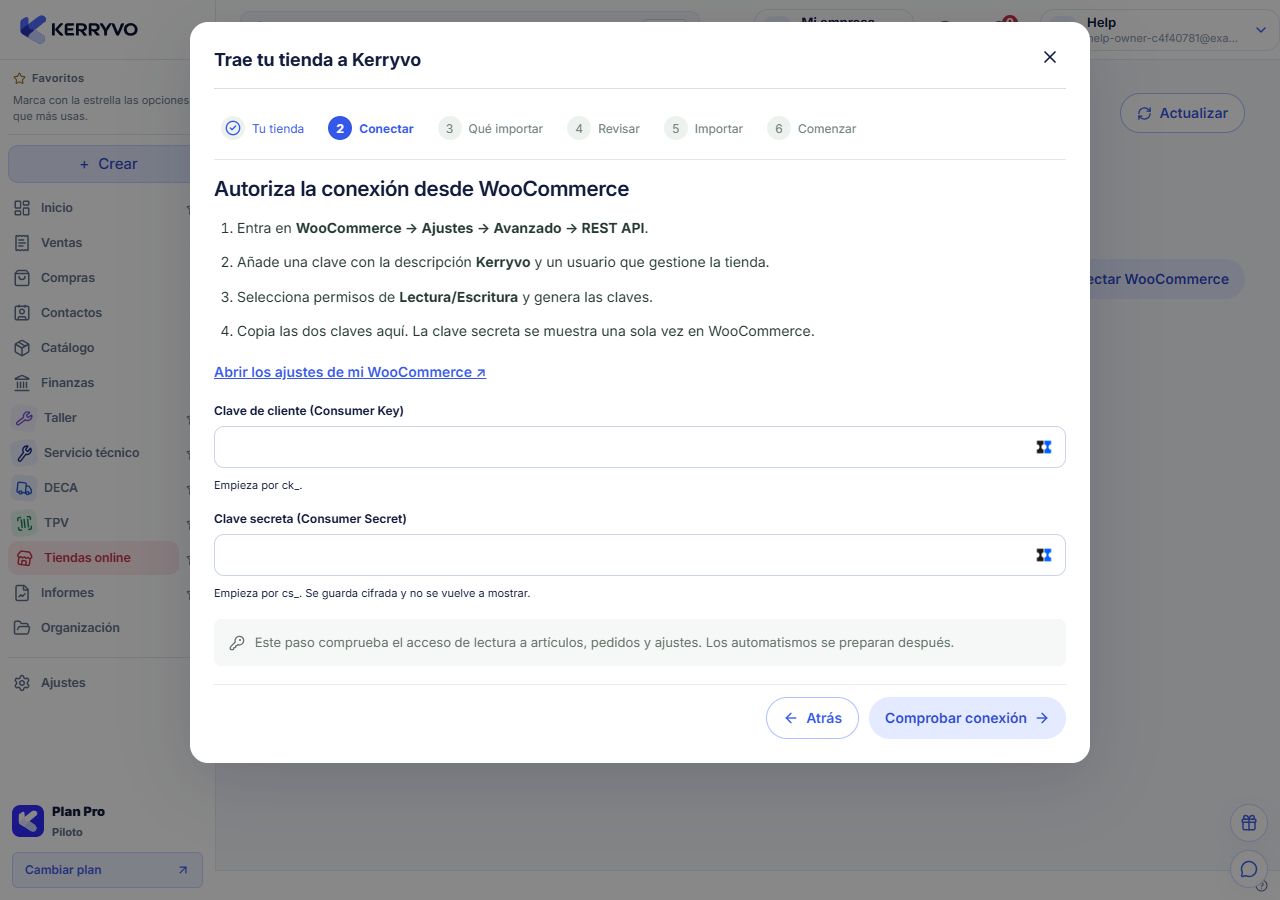The image size is (1280, 900).
Task: Select the Importar step
Action: 704,128
